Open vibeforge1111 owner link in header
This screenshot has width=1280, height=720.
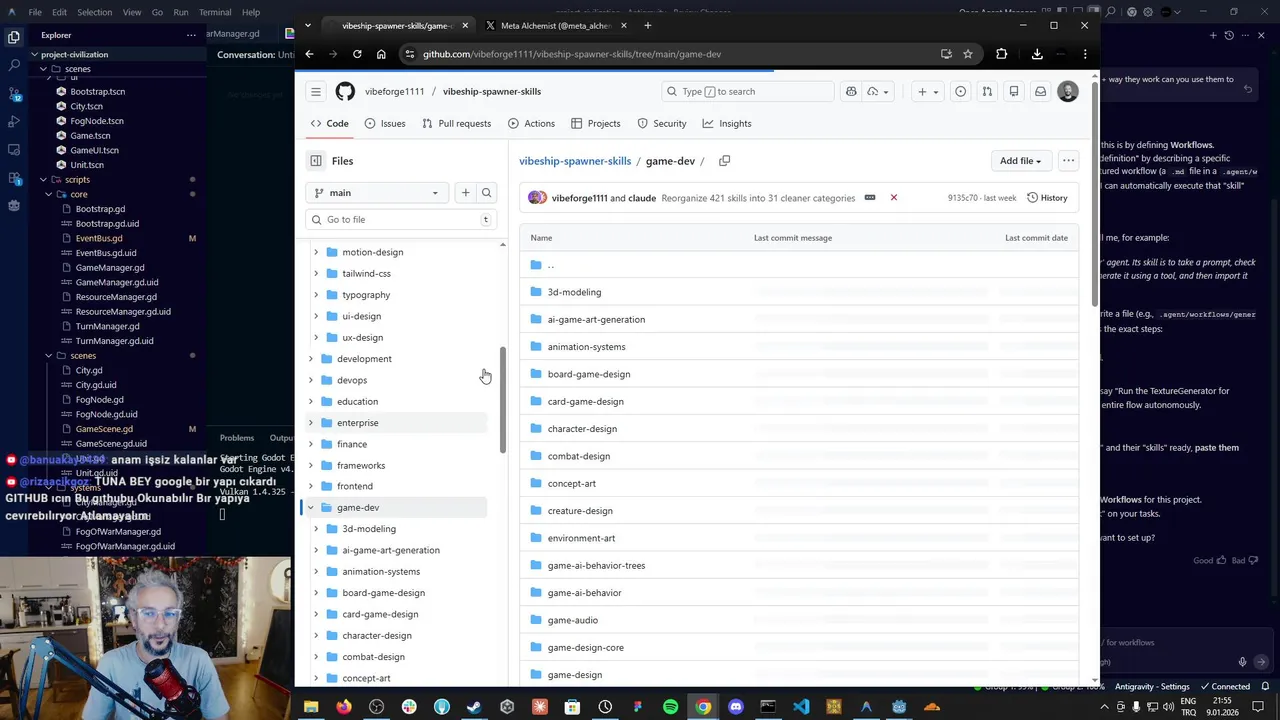click(394, 91)
